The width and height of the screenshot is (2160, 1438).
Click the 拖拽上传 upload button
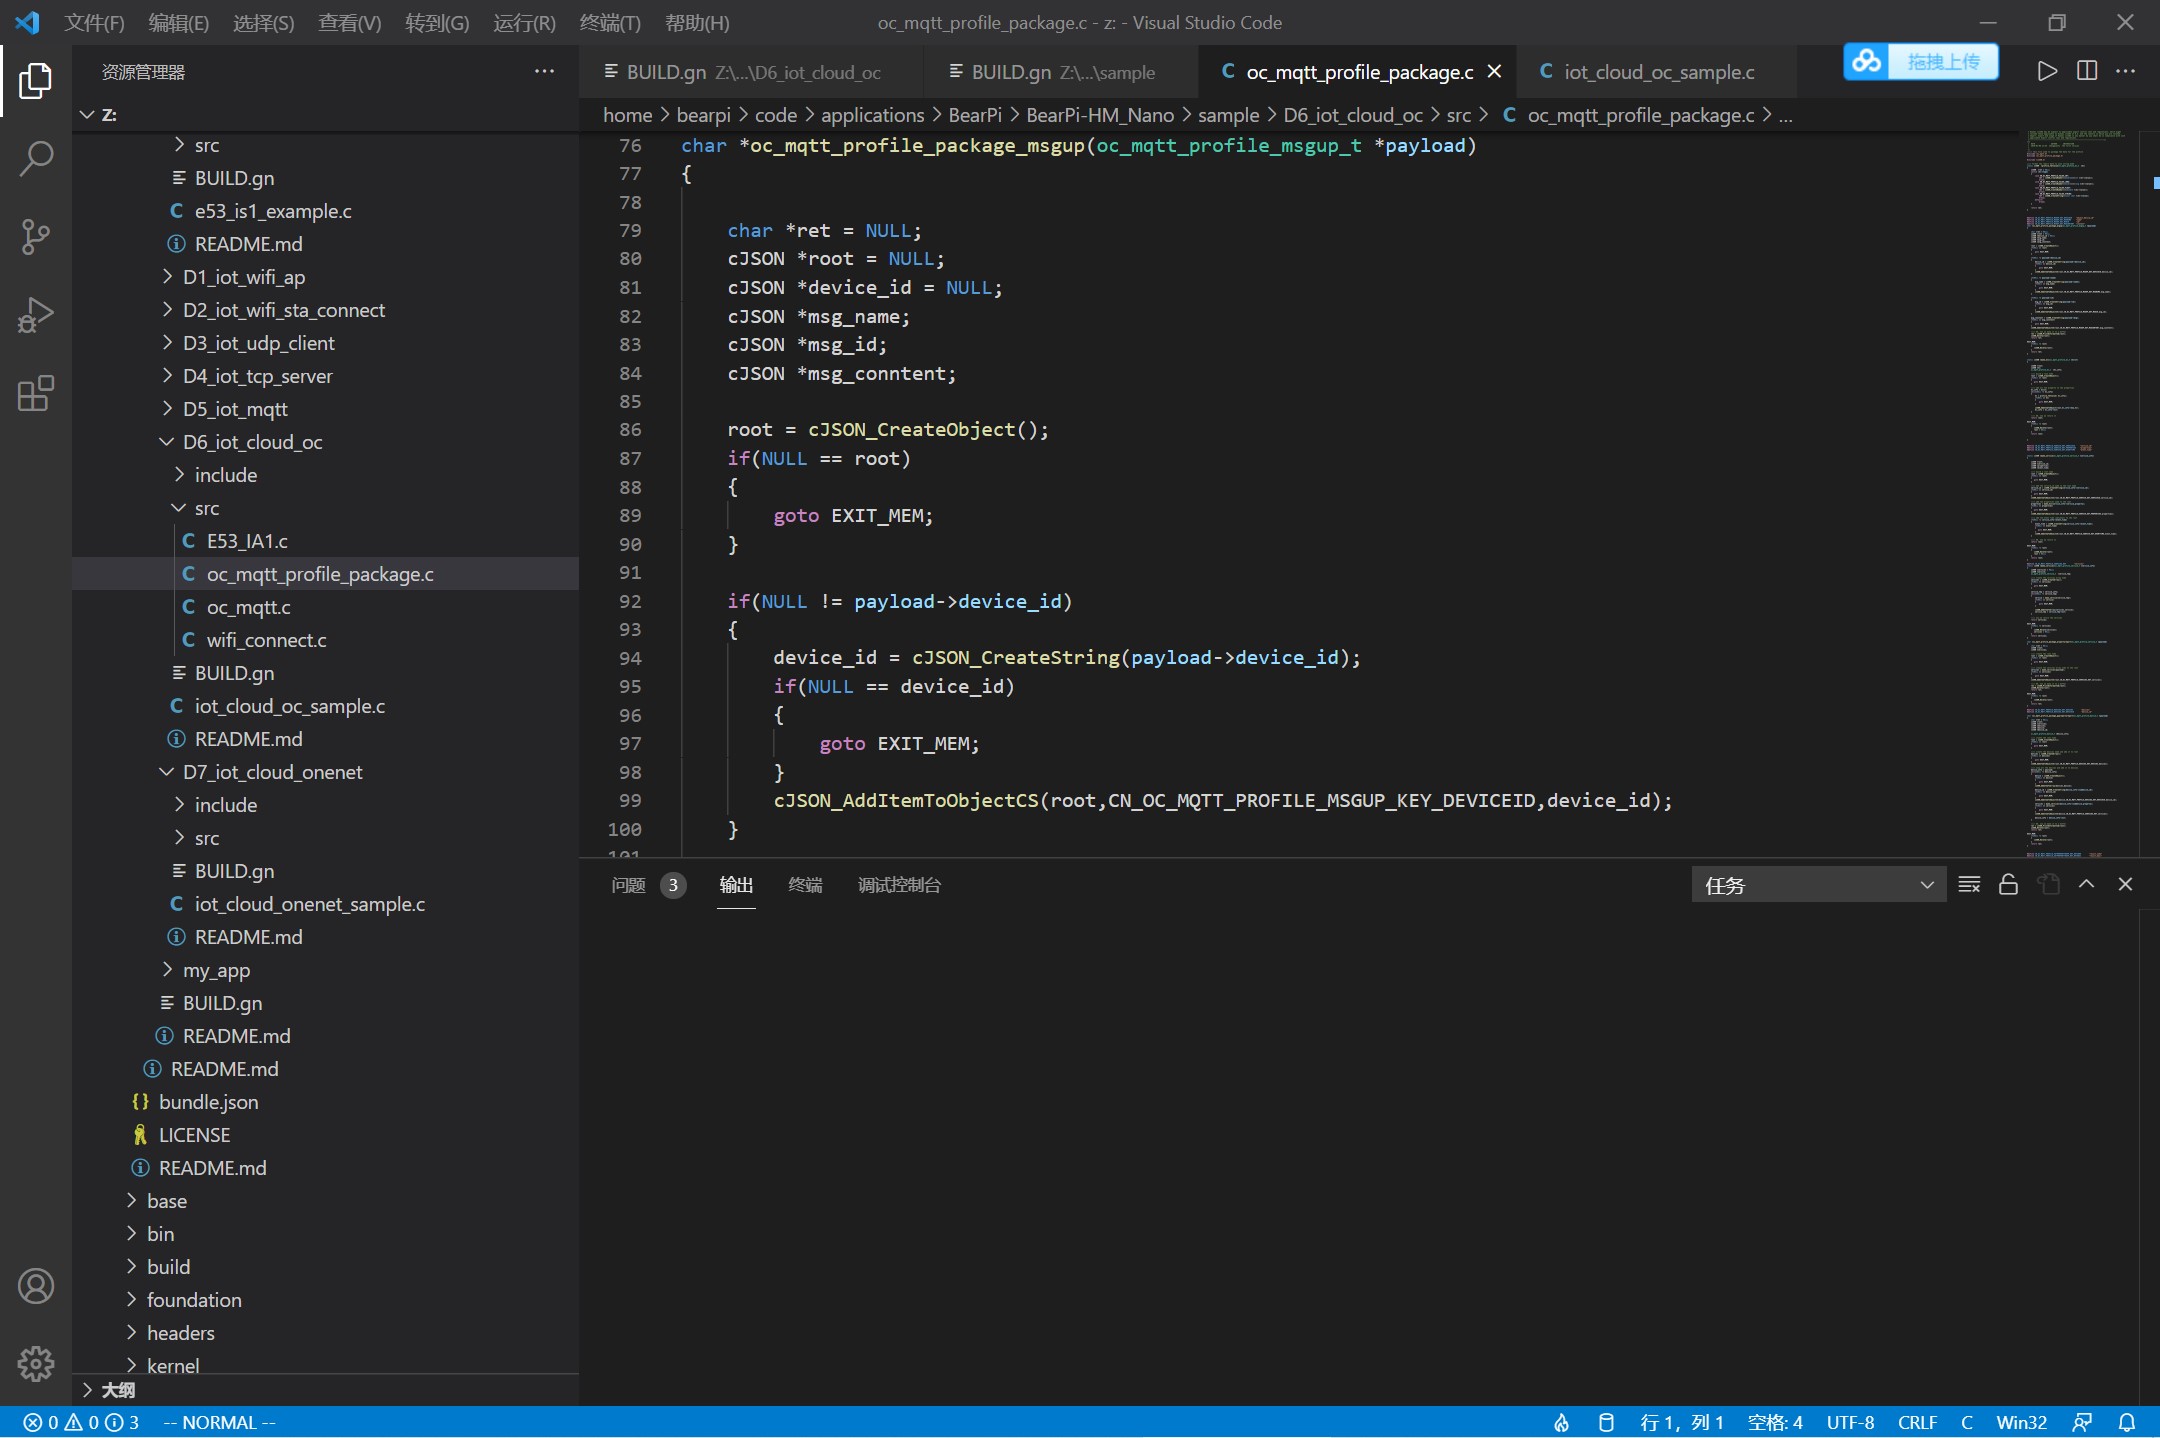[1921, 62]
